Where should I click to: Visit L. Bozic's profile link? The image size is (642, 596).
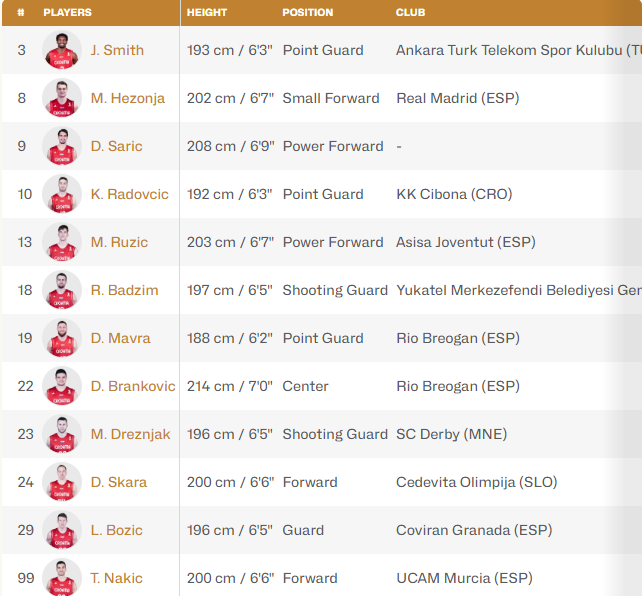point(116,530)
